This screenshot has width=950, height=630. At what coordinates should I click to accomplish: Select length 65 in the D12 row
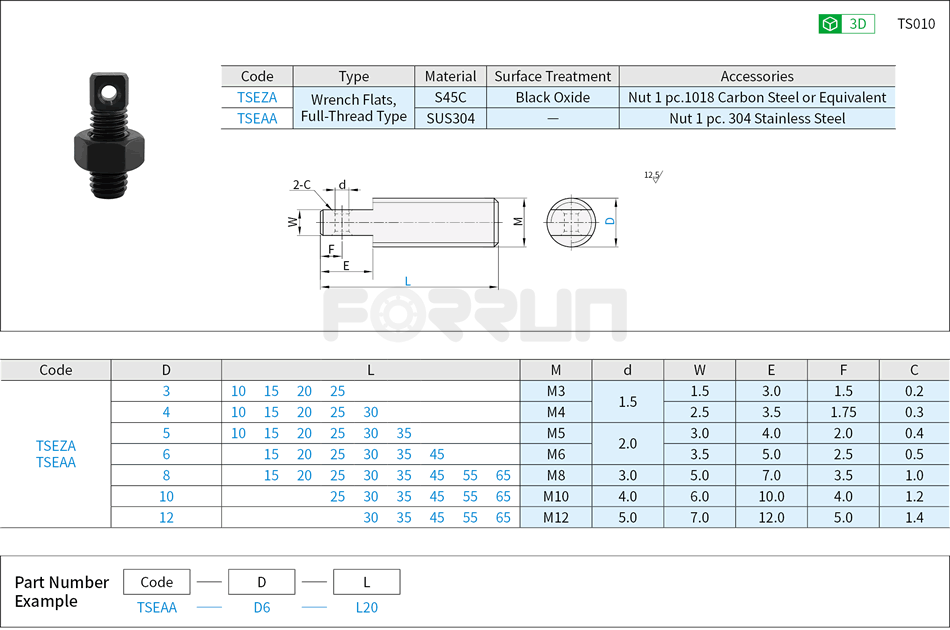[502, 517]
